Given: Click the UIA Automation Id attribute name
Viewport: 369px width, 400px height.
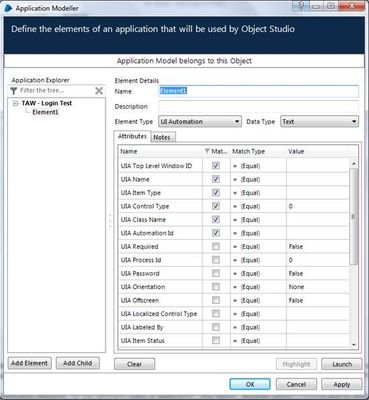Looking at the screenshot, I should [147, 233].
